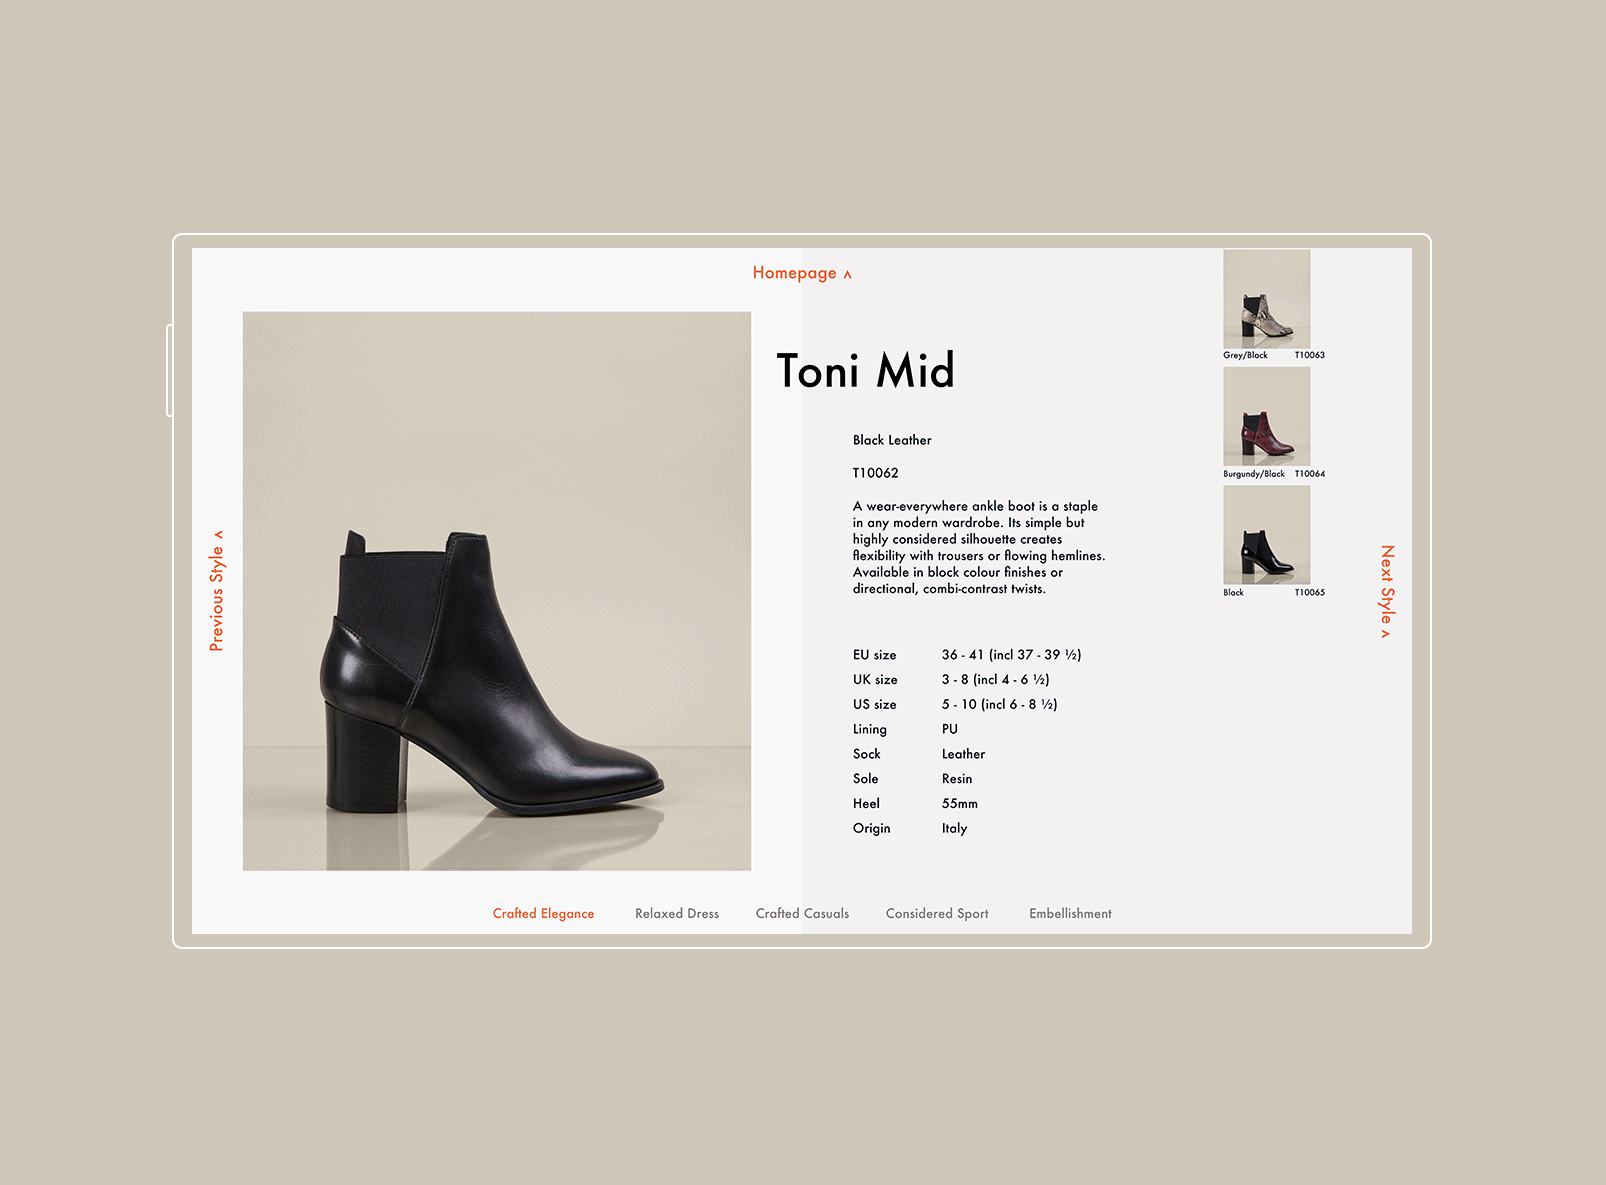Click the Black Leather colour label
Image resolution: width=1606 pixels, height=1185 pixels.
[892, 440]
